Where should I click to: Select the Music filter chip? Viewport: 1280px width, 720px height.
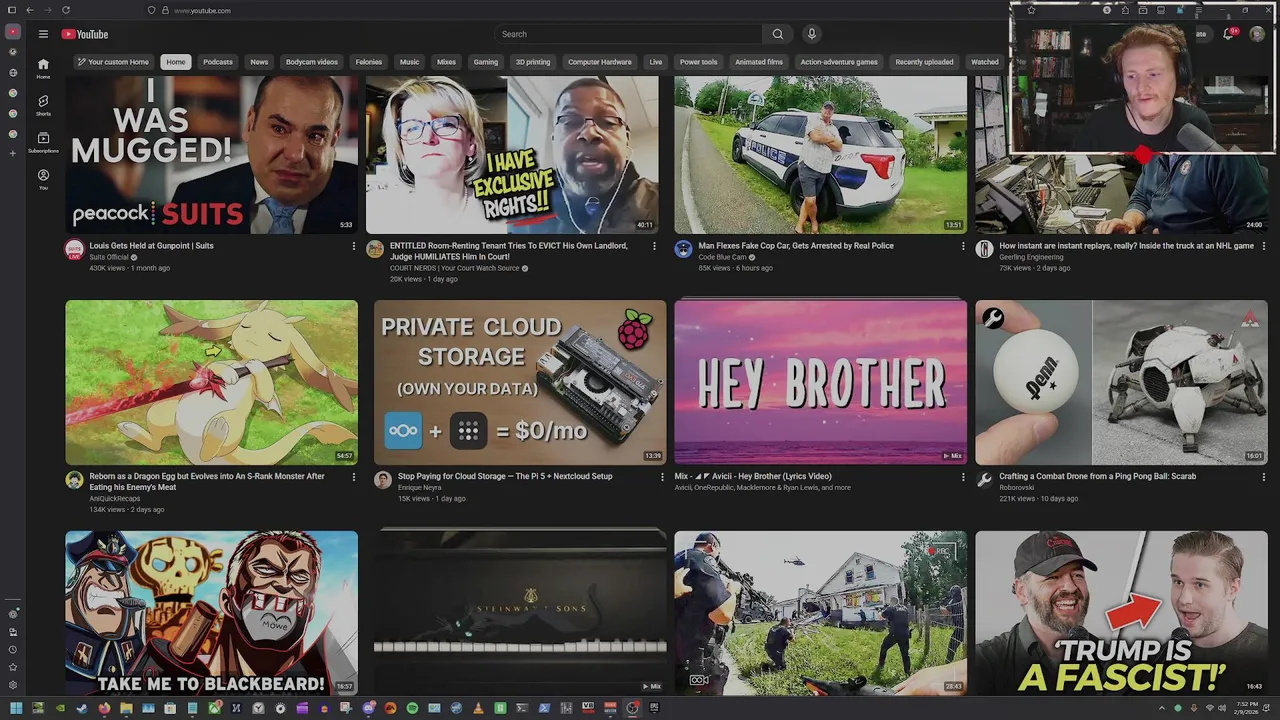[410, 62]
